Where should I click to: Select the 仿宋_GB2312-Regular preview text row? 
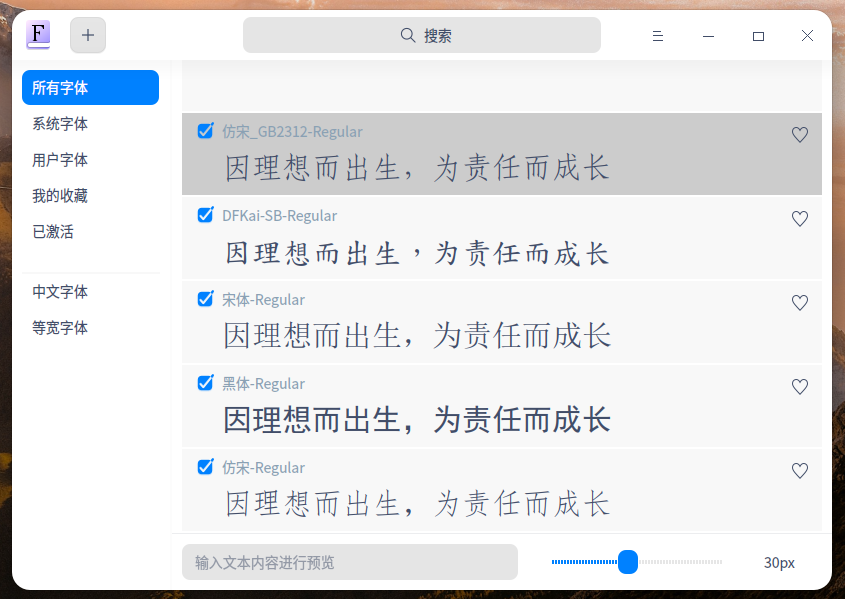point(417,168)
